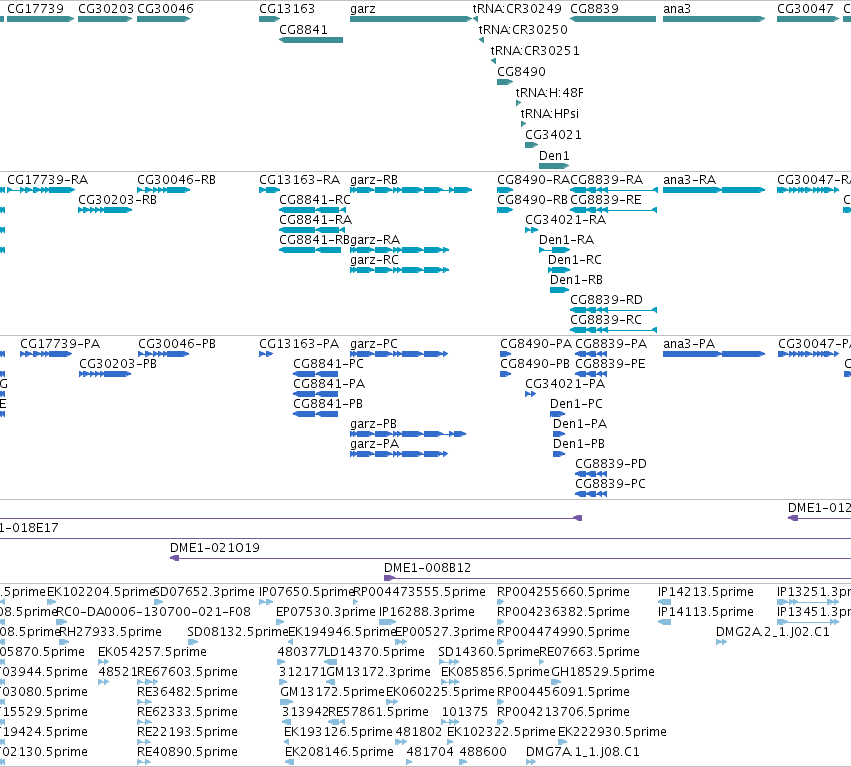Click the CG8841 gene bar

pyautogui.click(x=311, y=40)
